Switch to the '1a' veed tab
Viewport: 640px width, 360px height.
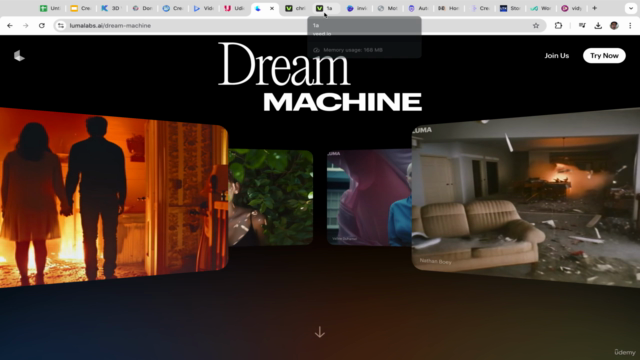coord(326,8)
